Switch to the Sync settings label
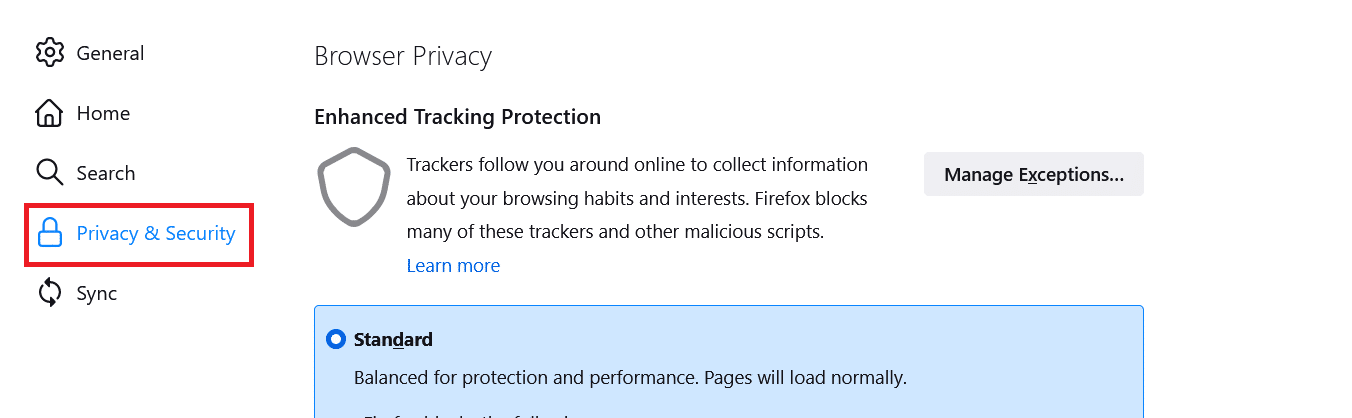The width and height of the screenshot is (1352, 418). coord(97,293)
